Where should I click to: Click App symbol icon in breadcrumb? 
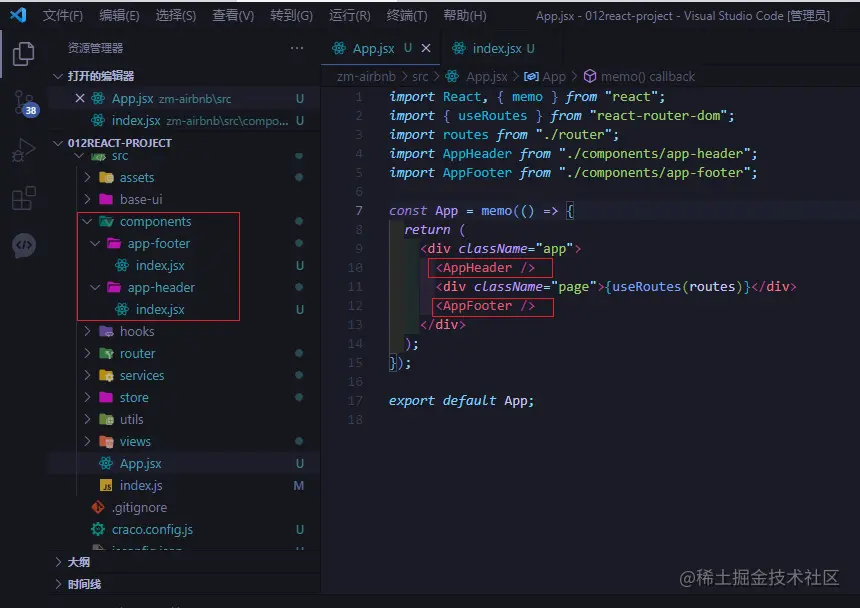pyautogui.click(x=531, y=76)
